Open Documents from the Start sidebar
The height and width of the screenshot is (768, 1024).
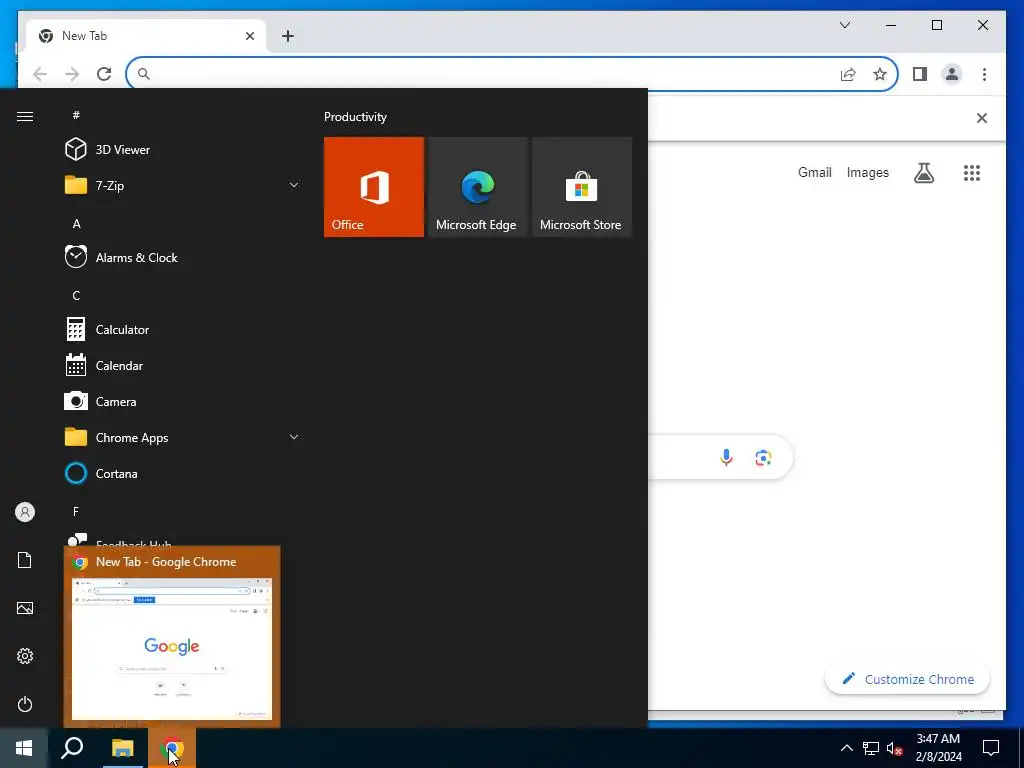pos(25,560)
